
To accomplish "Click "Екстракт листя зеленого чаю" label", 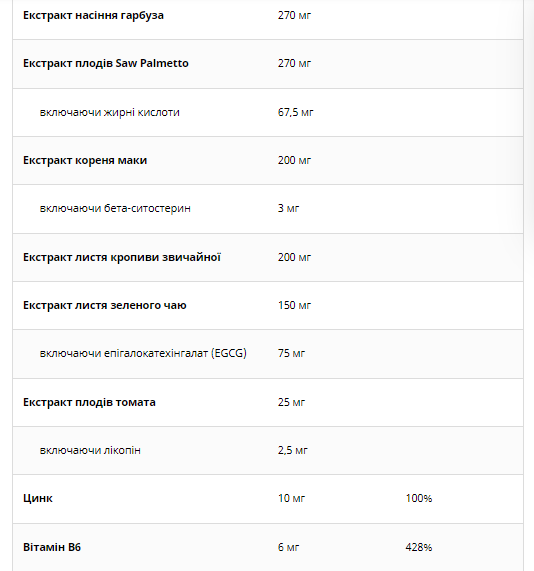I will coord(105,305).
